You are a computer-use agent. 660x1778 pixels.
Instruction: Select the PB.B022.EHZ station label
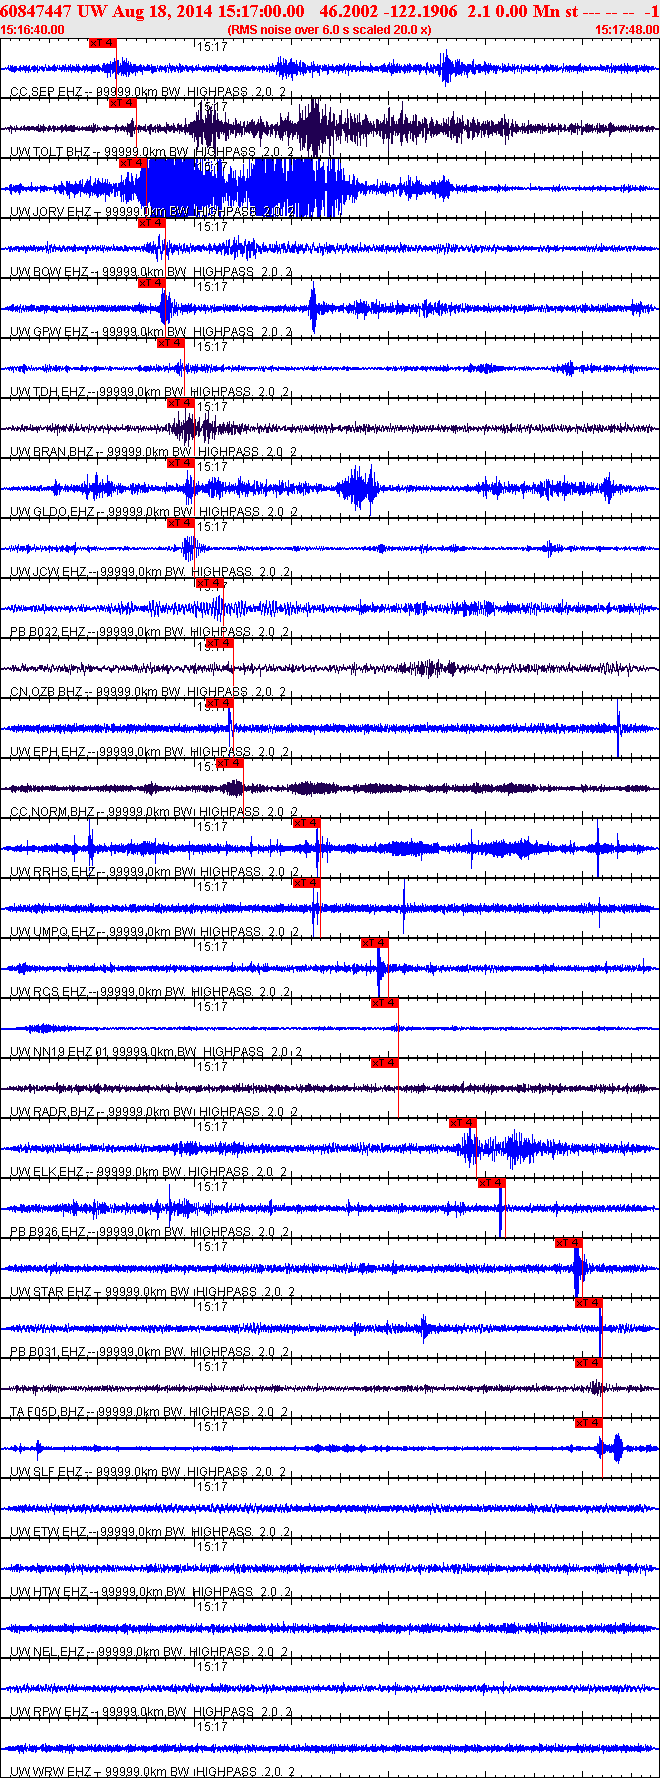coord(48,632)
